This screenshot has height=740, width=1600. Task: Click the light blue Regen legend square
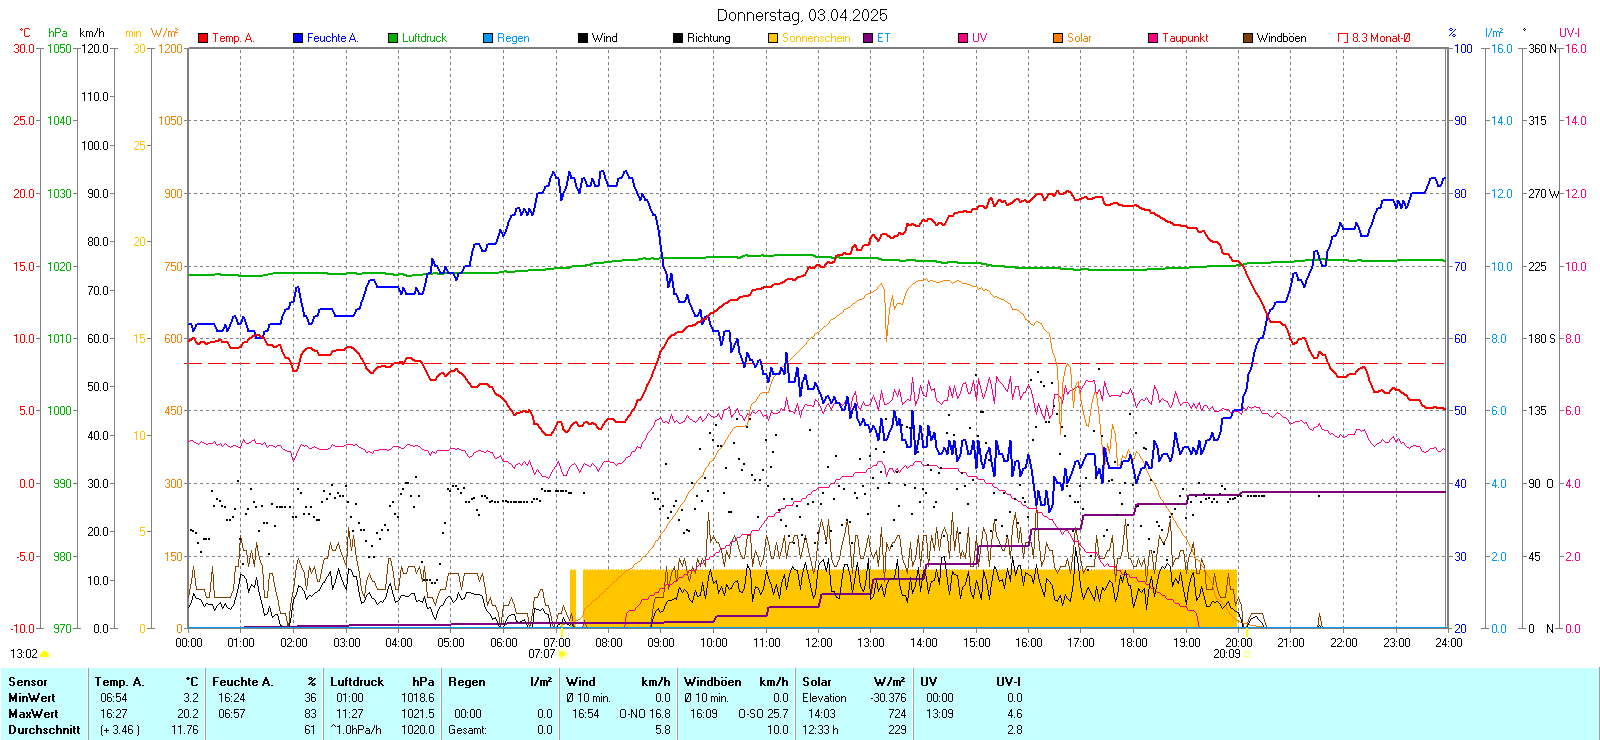[488, 38]
